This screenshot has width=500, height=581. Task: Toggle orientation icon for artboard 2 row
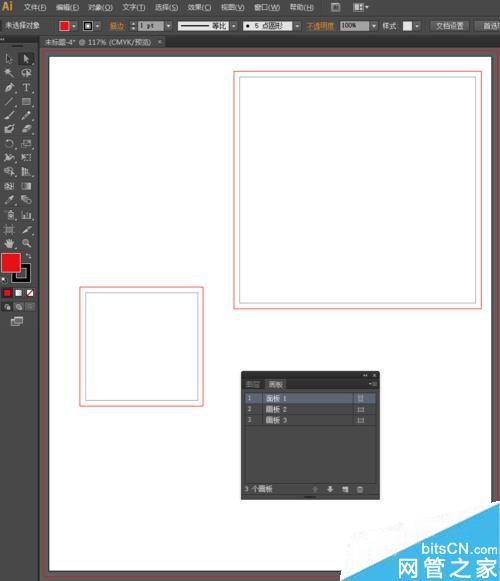pos(360,409)
